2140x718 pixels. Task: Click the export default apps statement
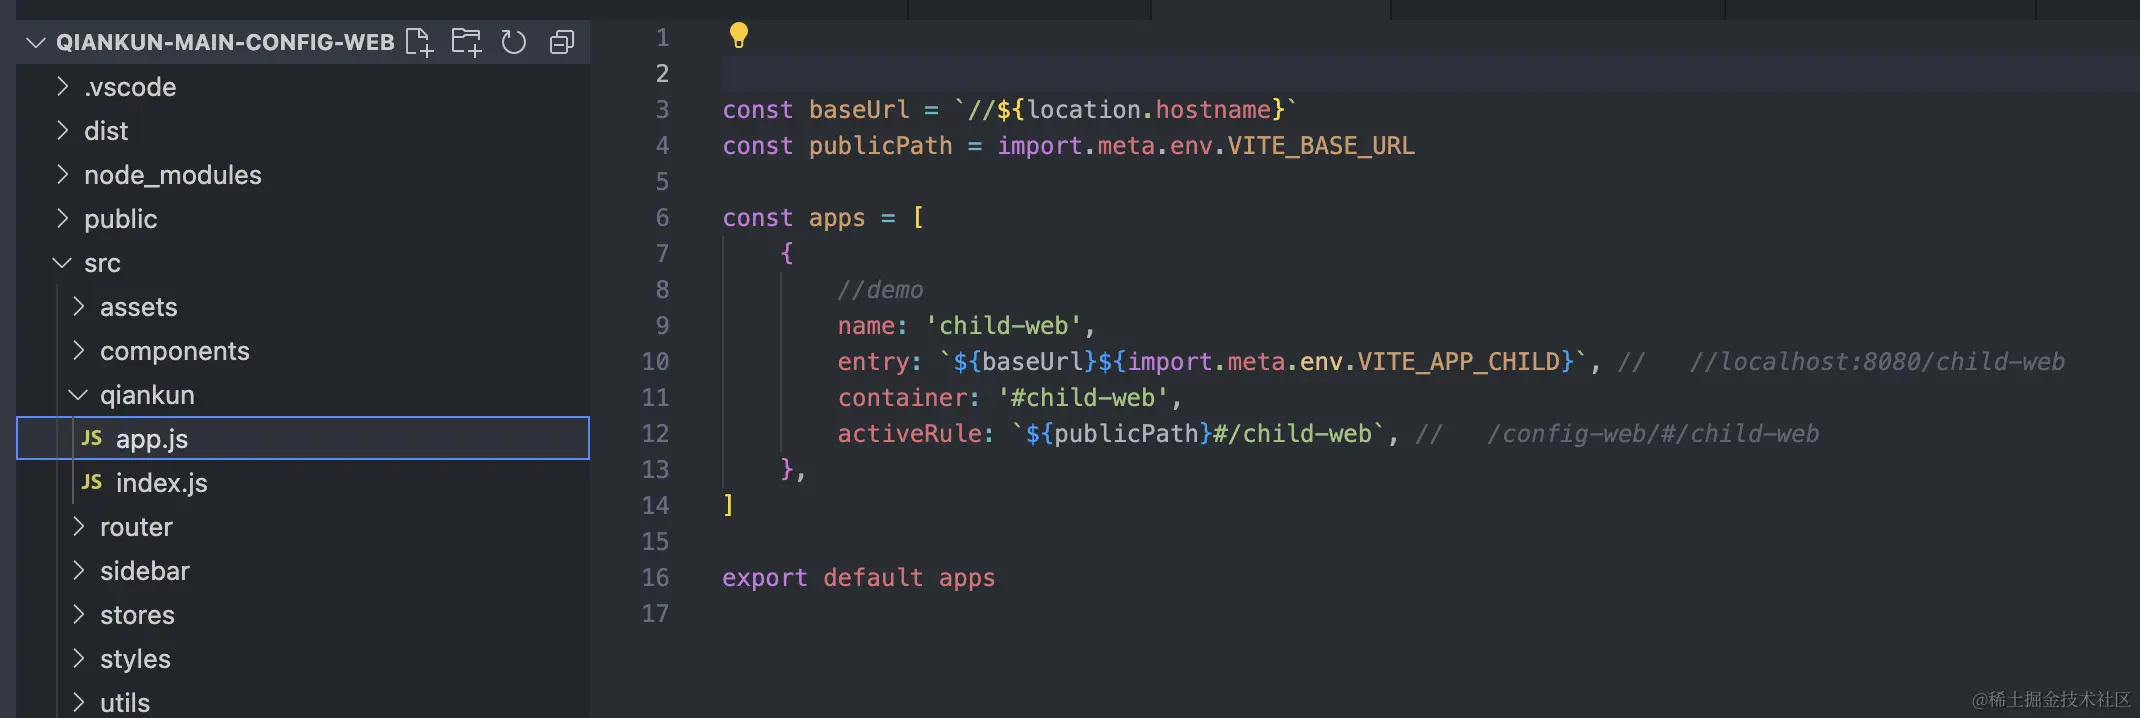pos(858,577)
